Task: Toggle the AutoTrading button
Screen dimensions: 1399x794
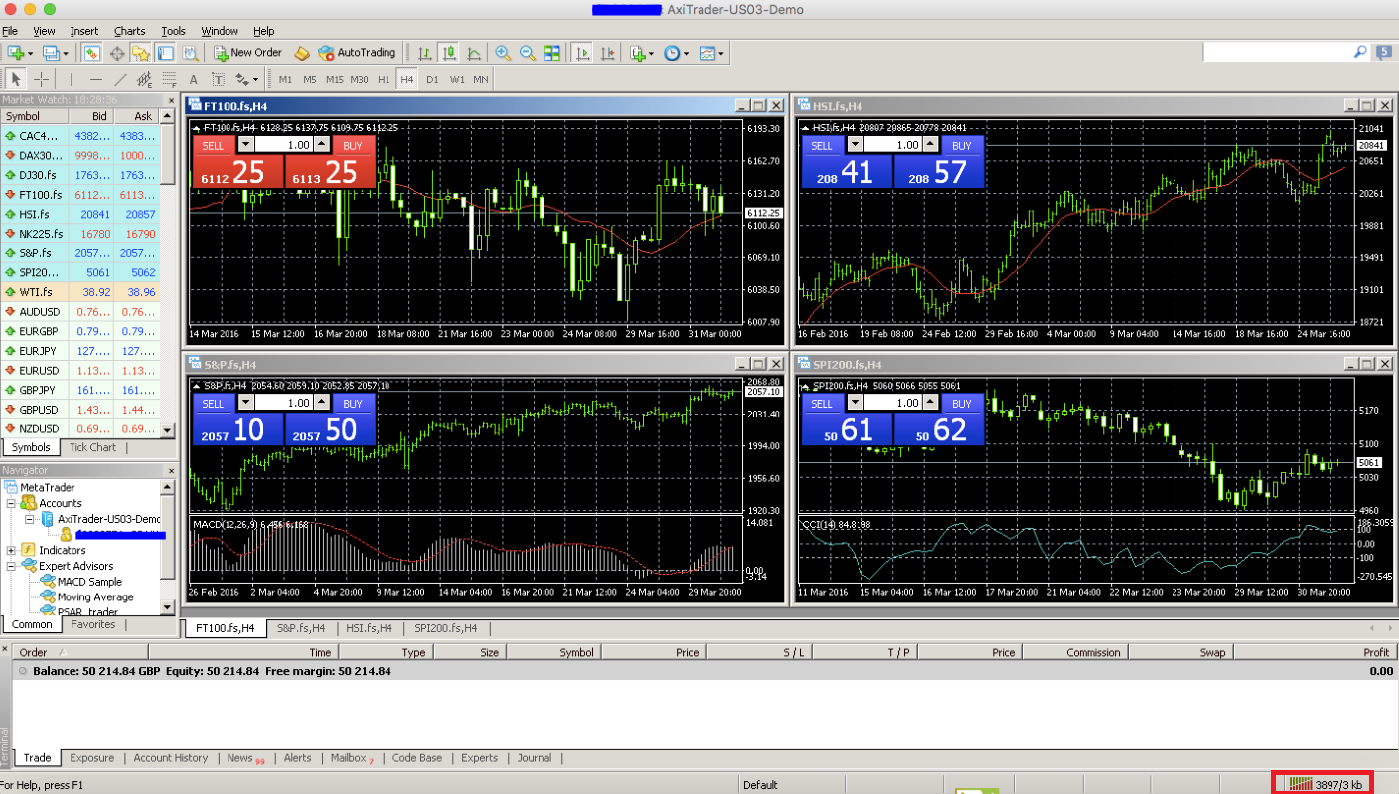Action: coord(356,53)
